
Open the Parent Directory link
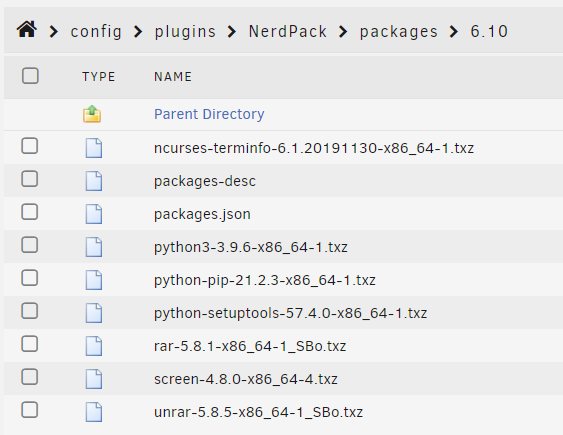(209, 114)
